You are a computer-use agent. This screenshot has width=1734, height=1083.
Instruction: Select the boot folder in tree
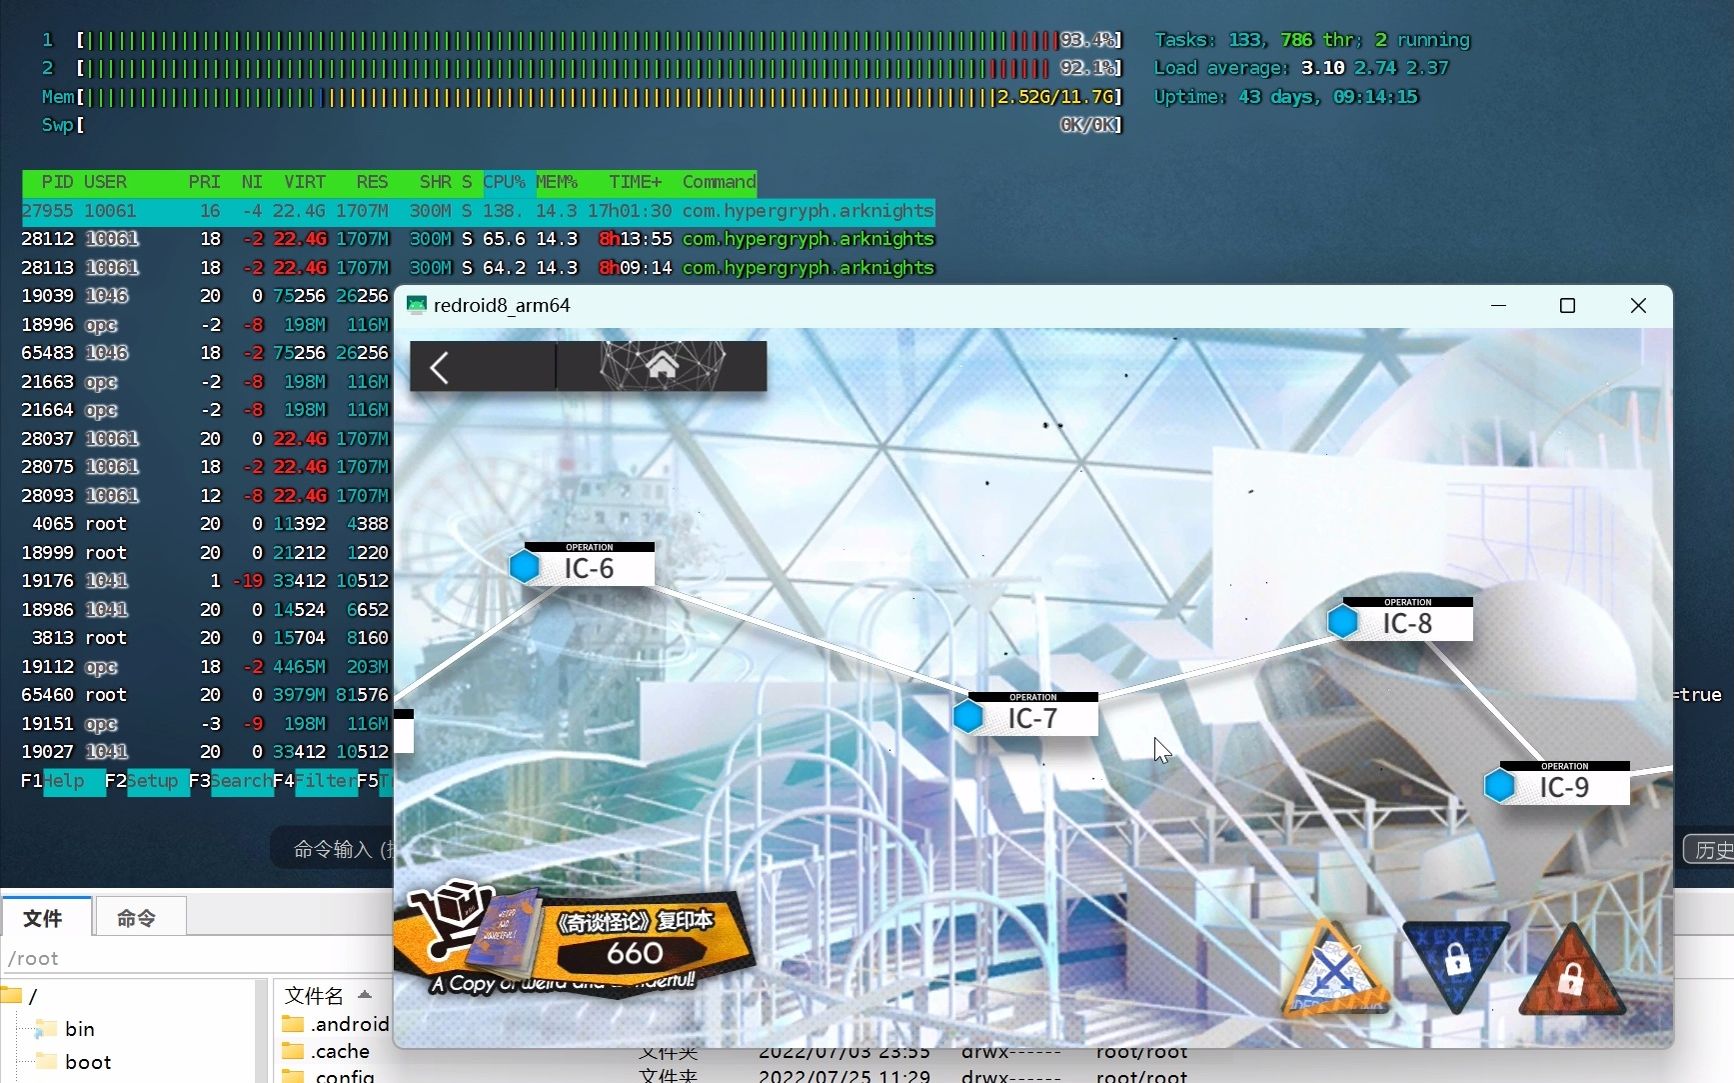pyautogui.click(x=87, y=1061)
